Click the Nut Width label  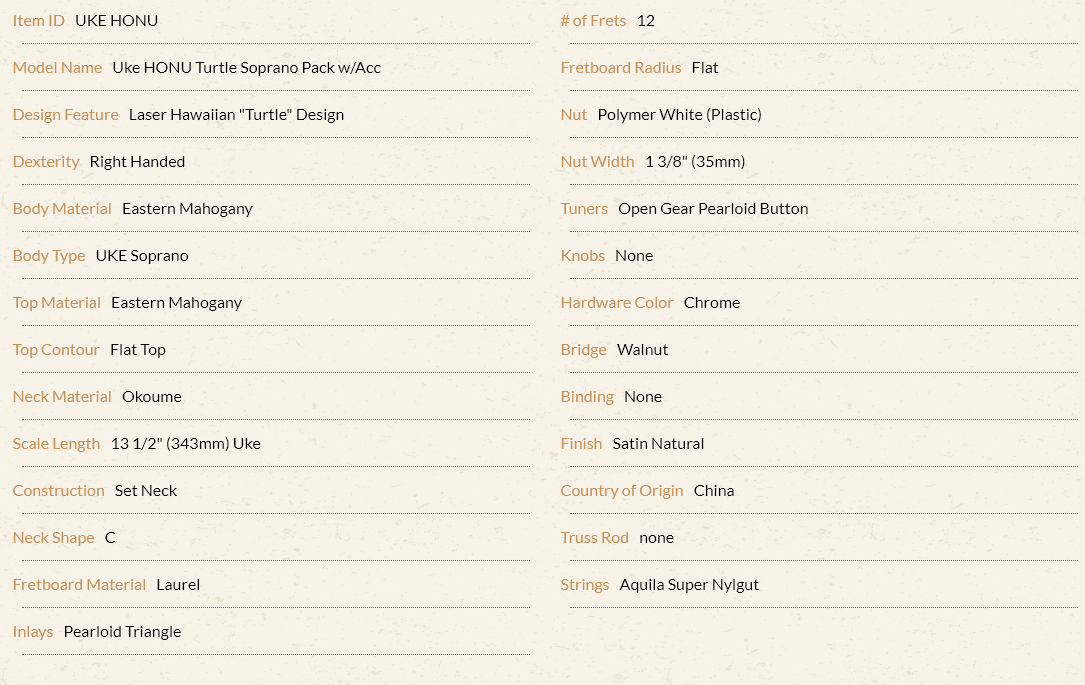click(597, 162)
